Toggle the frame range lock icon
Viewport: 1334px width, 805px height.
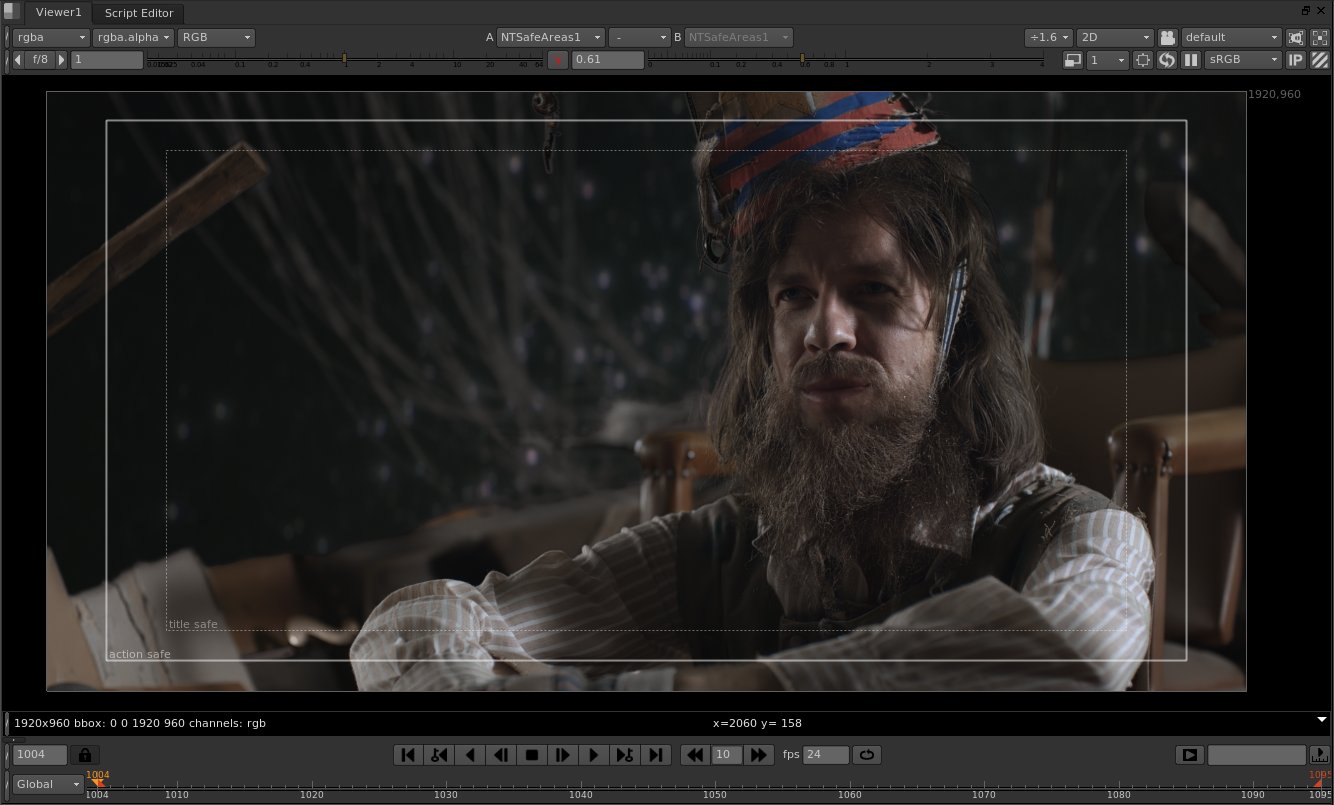pos(84,755)
